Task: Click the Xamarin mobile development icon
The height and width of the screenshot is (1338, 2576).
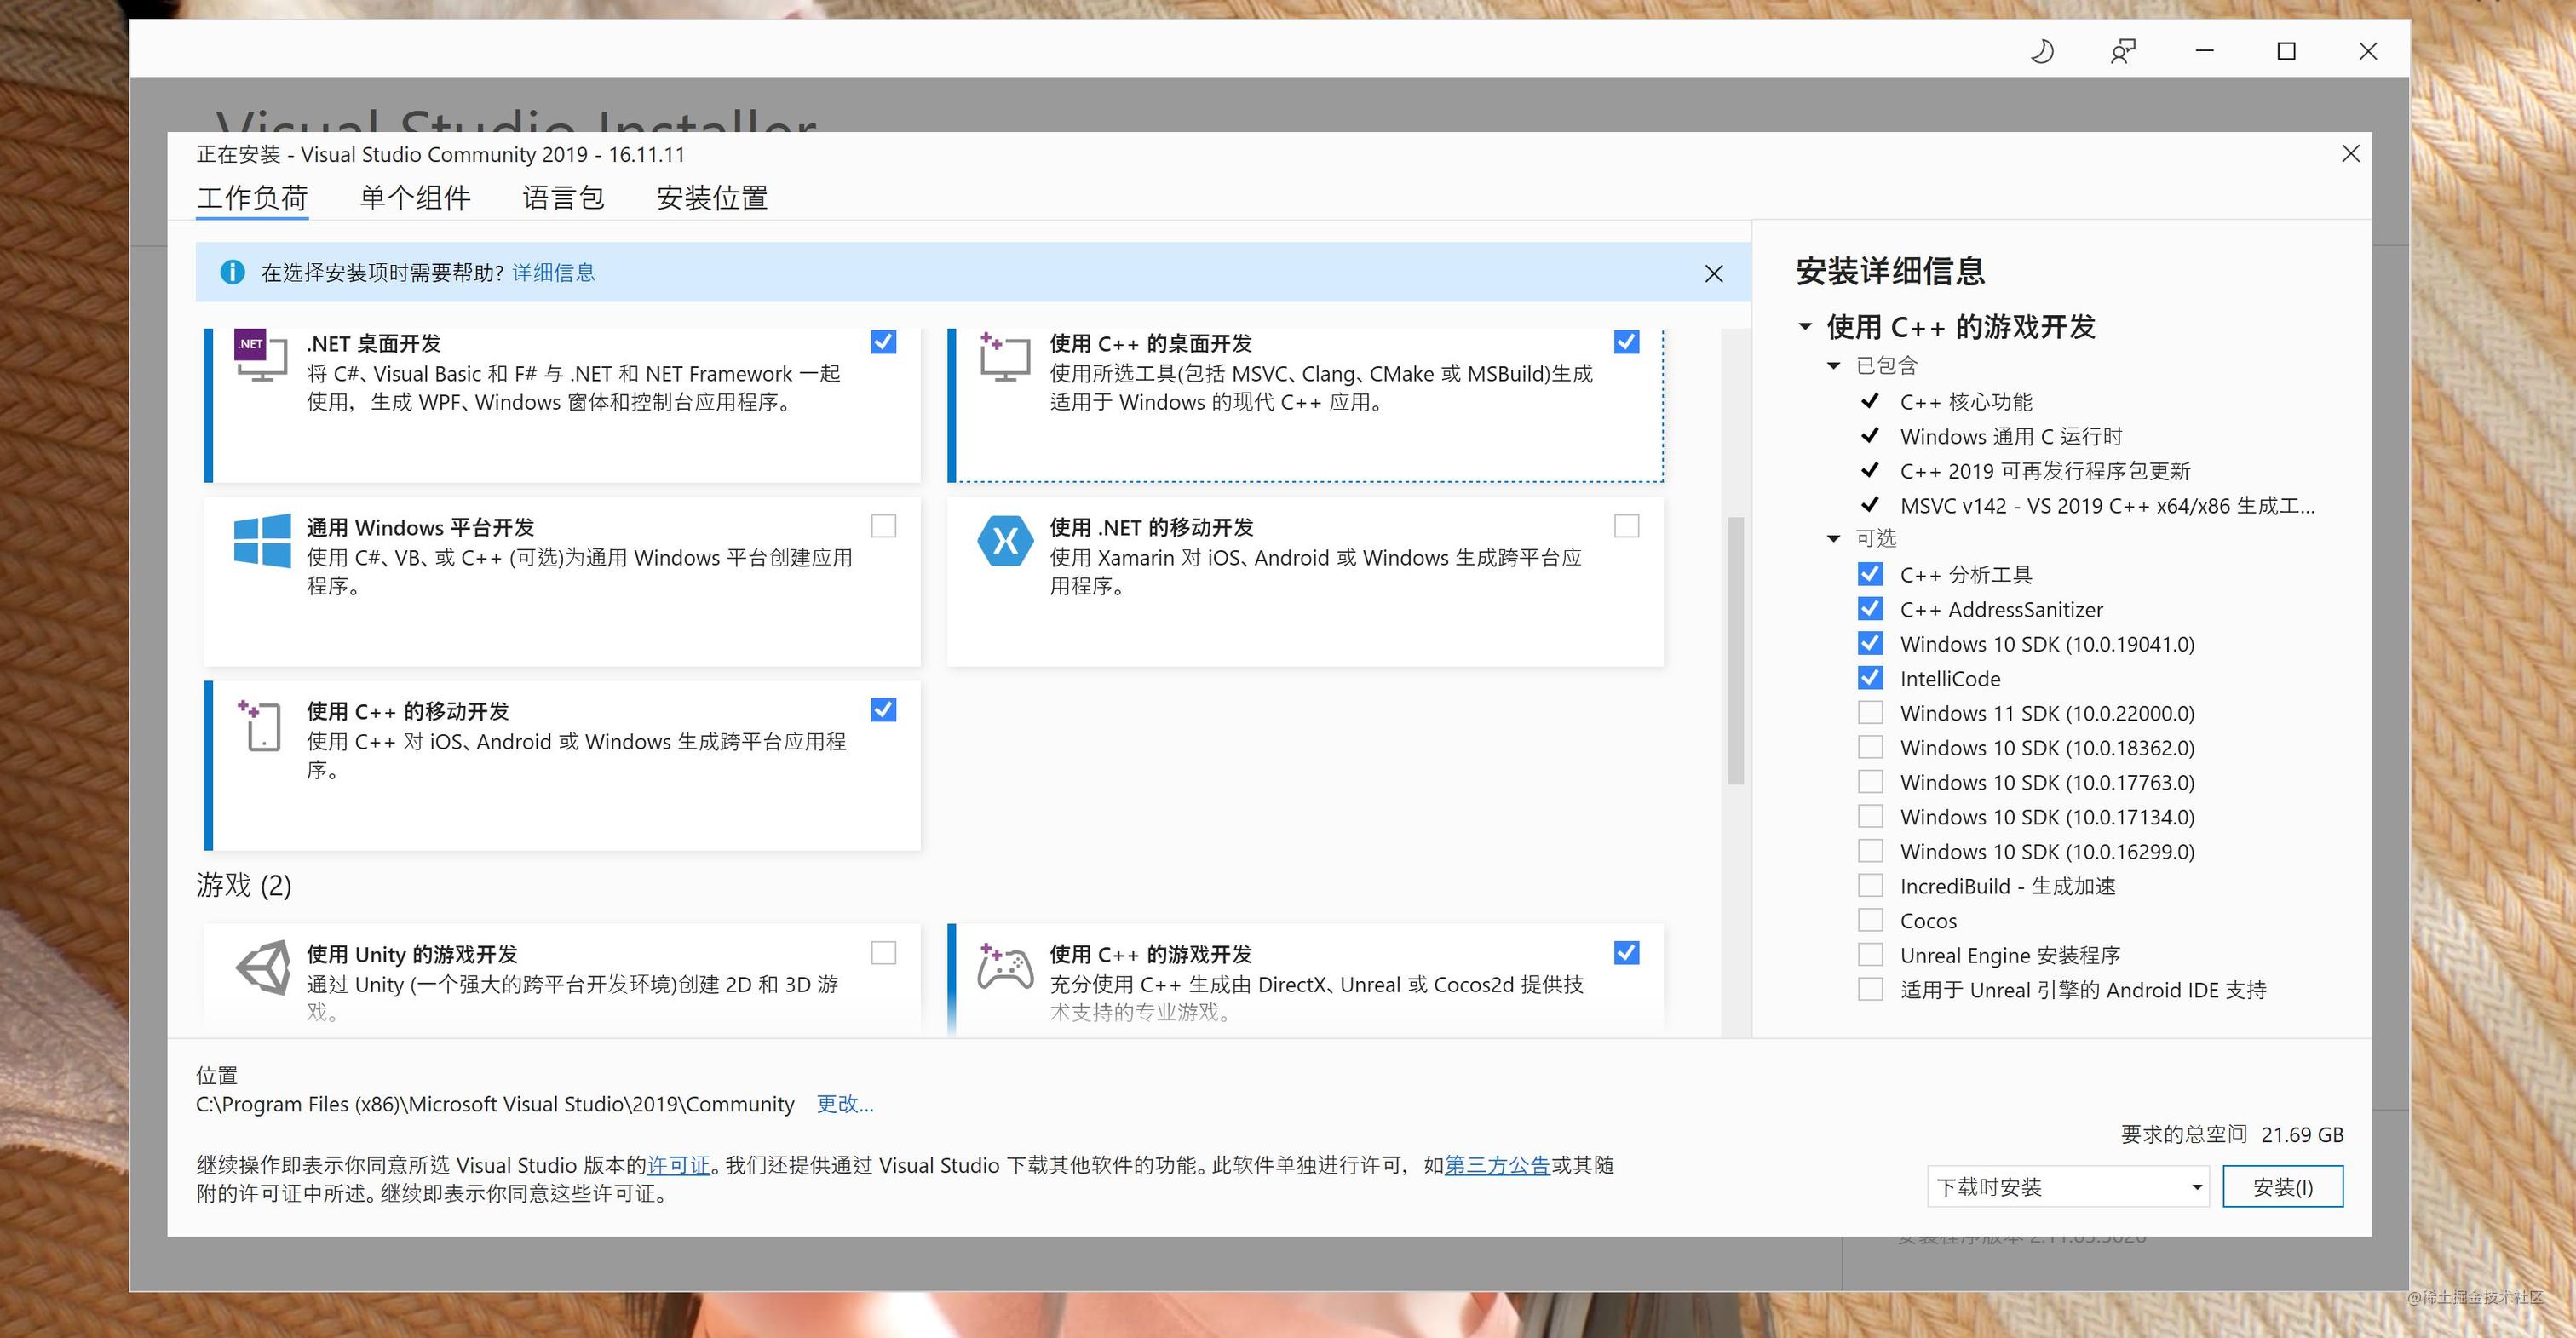Action: [x=1005, y=541]
